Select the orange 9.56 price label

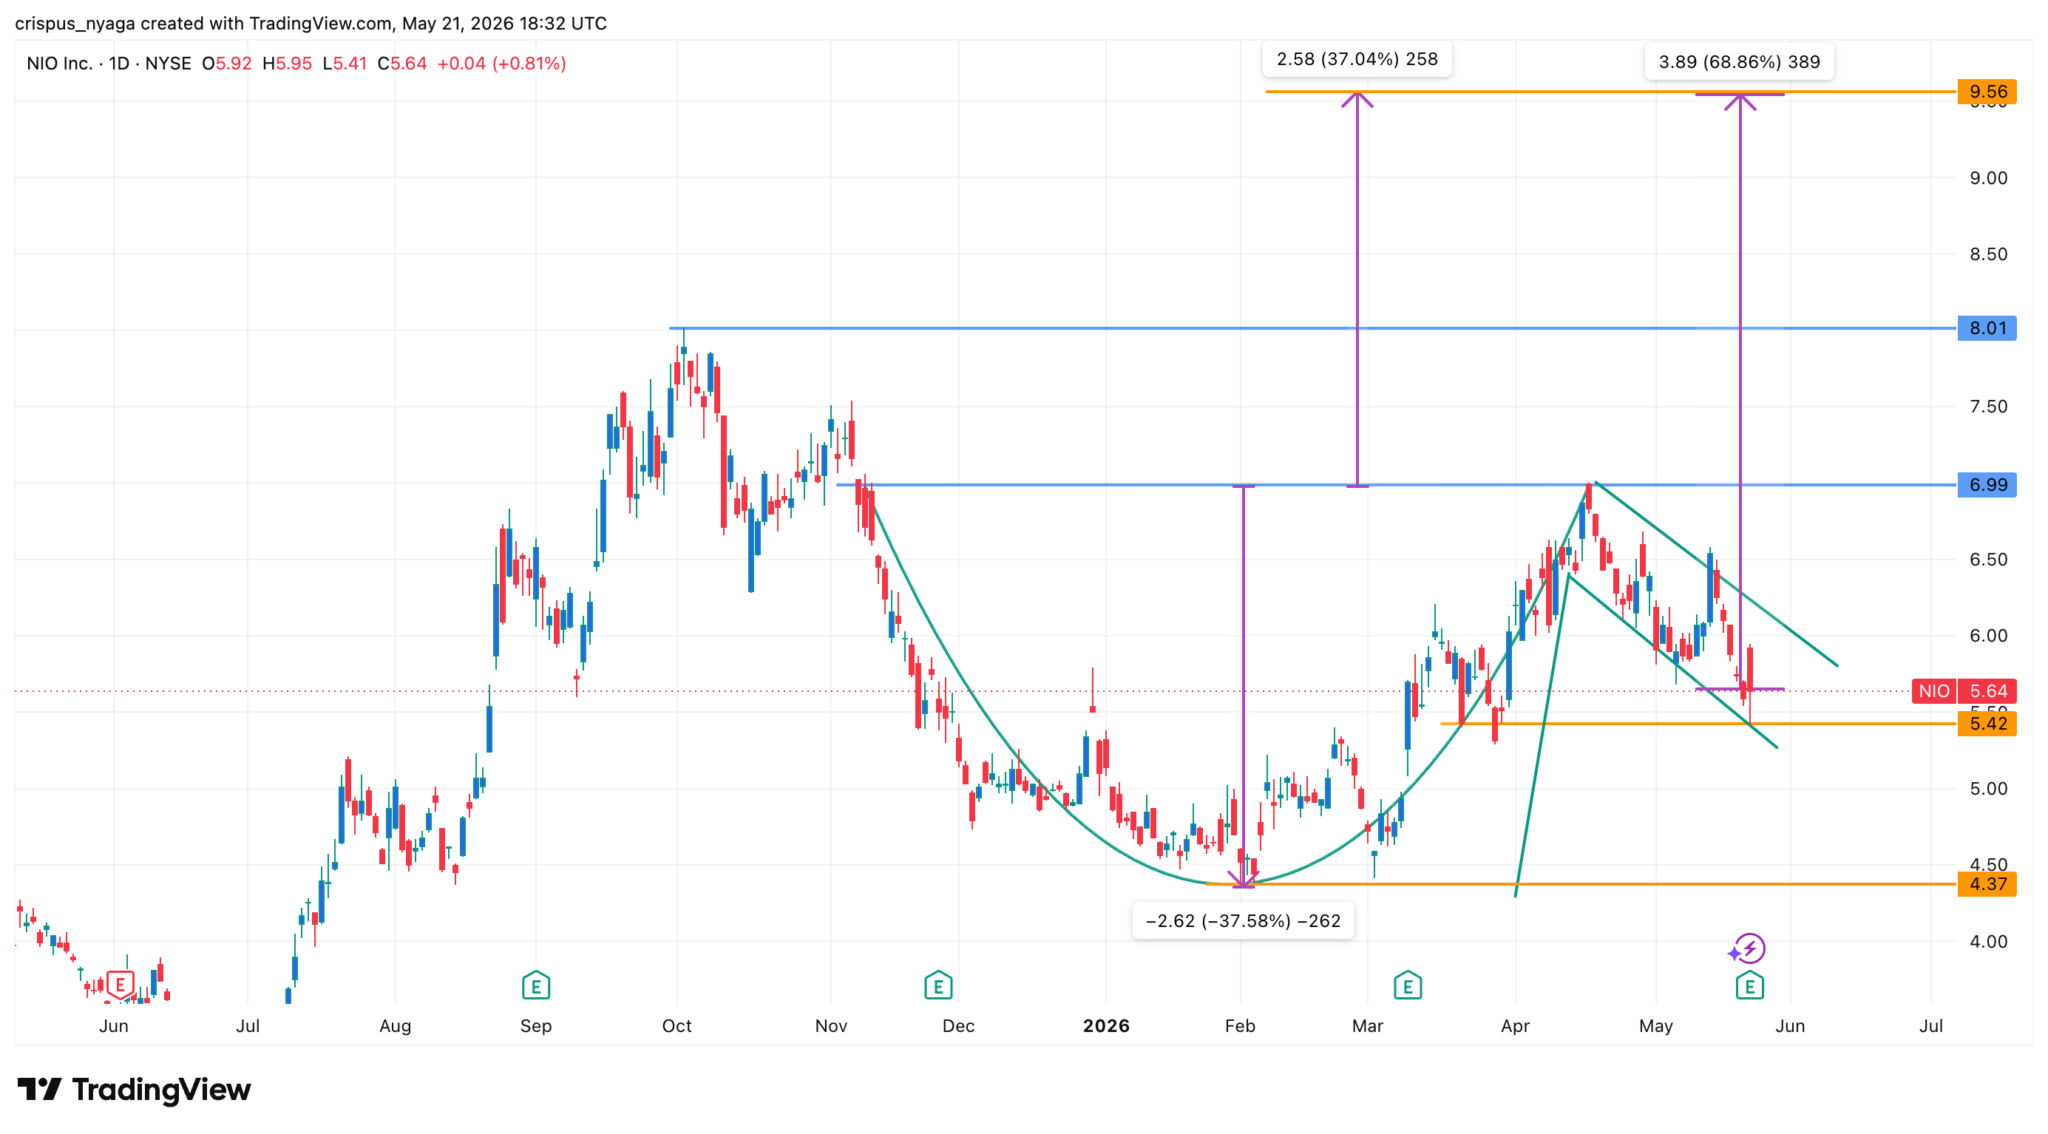[1987, 92]
